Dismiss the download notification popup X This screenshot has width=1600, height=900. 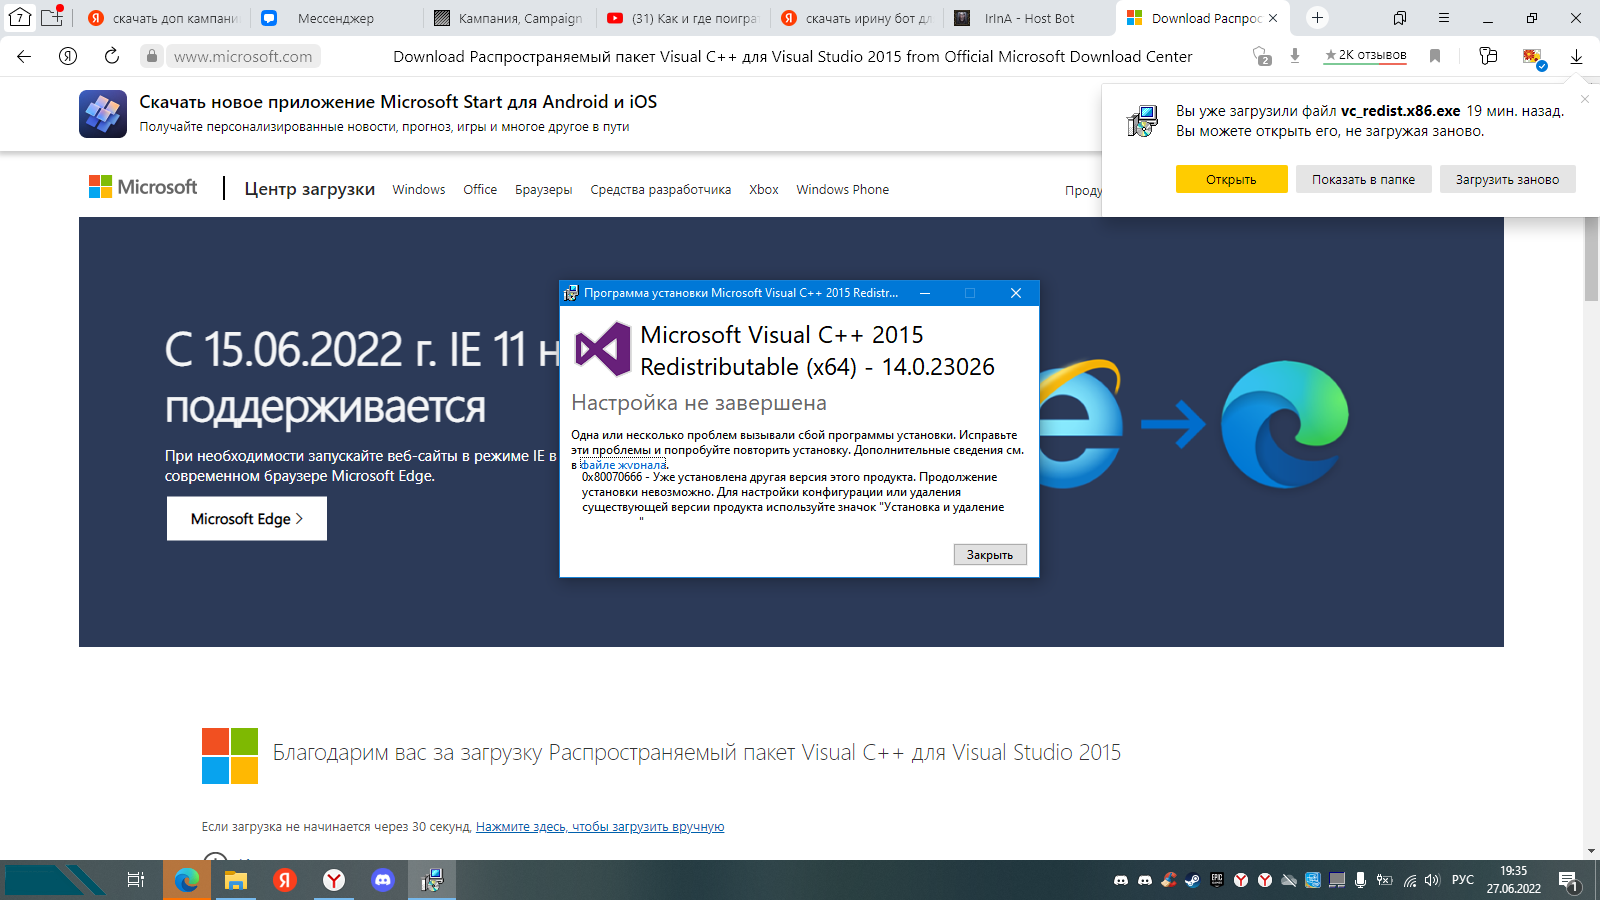click(x=1584, y=98)
